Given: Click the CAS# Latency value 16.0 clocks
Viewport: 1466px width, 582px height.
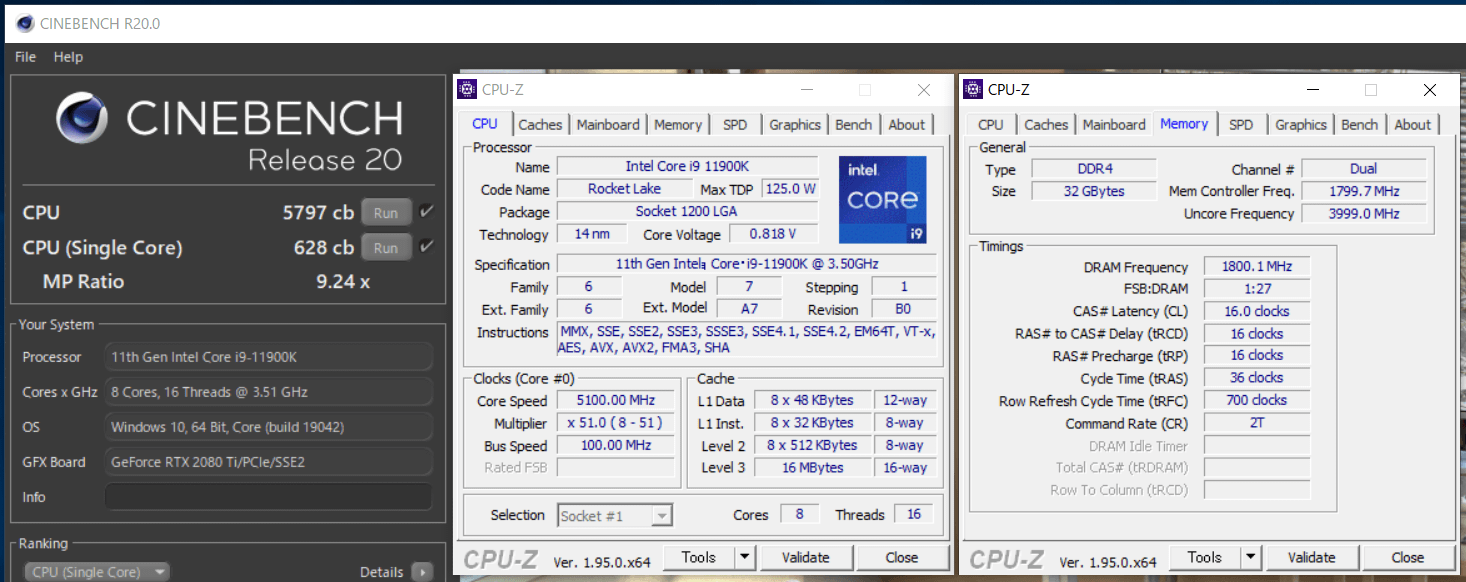Looking at the screenshot, I should tap(1257, 311).
